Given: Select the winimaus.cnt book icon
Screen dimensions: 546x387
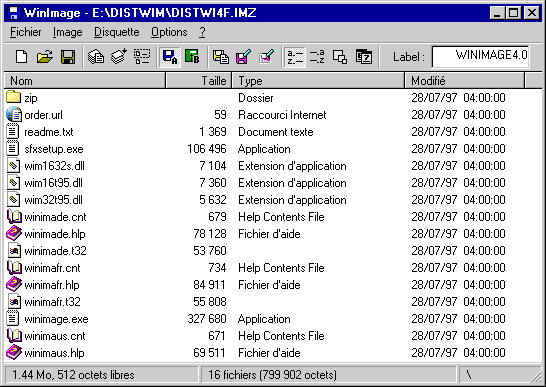Looking at the screenshot, I should point(14,335).
